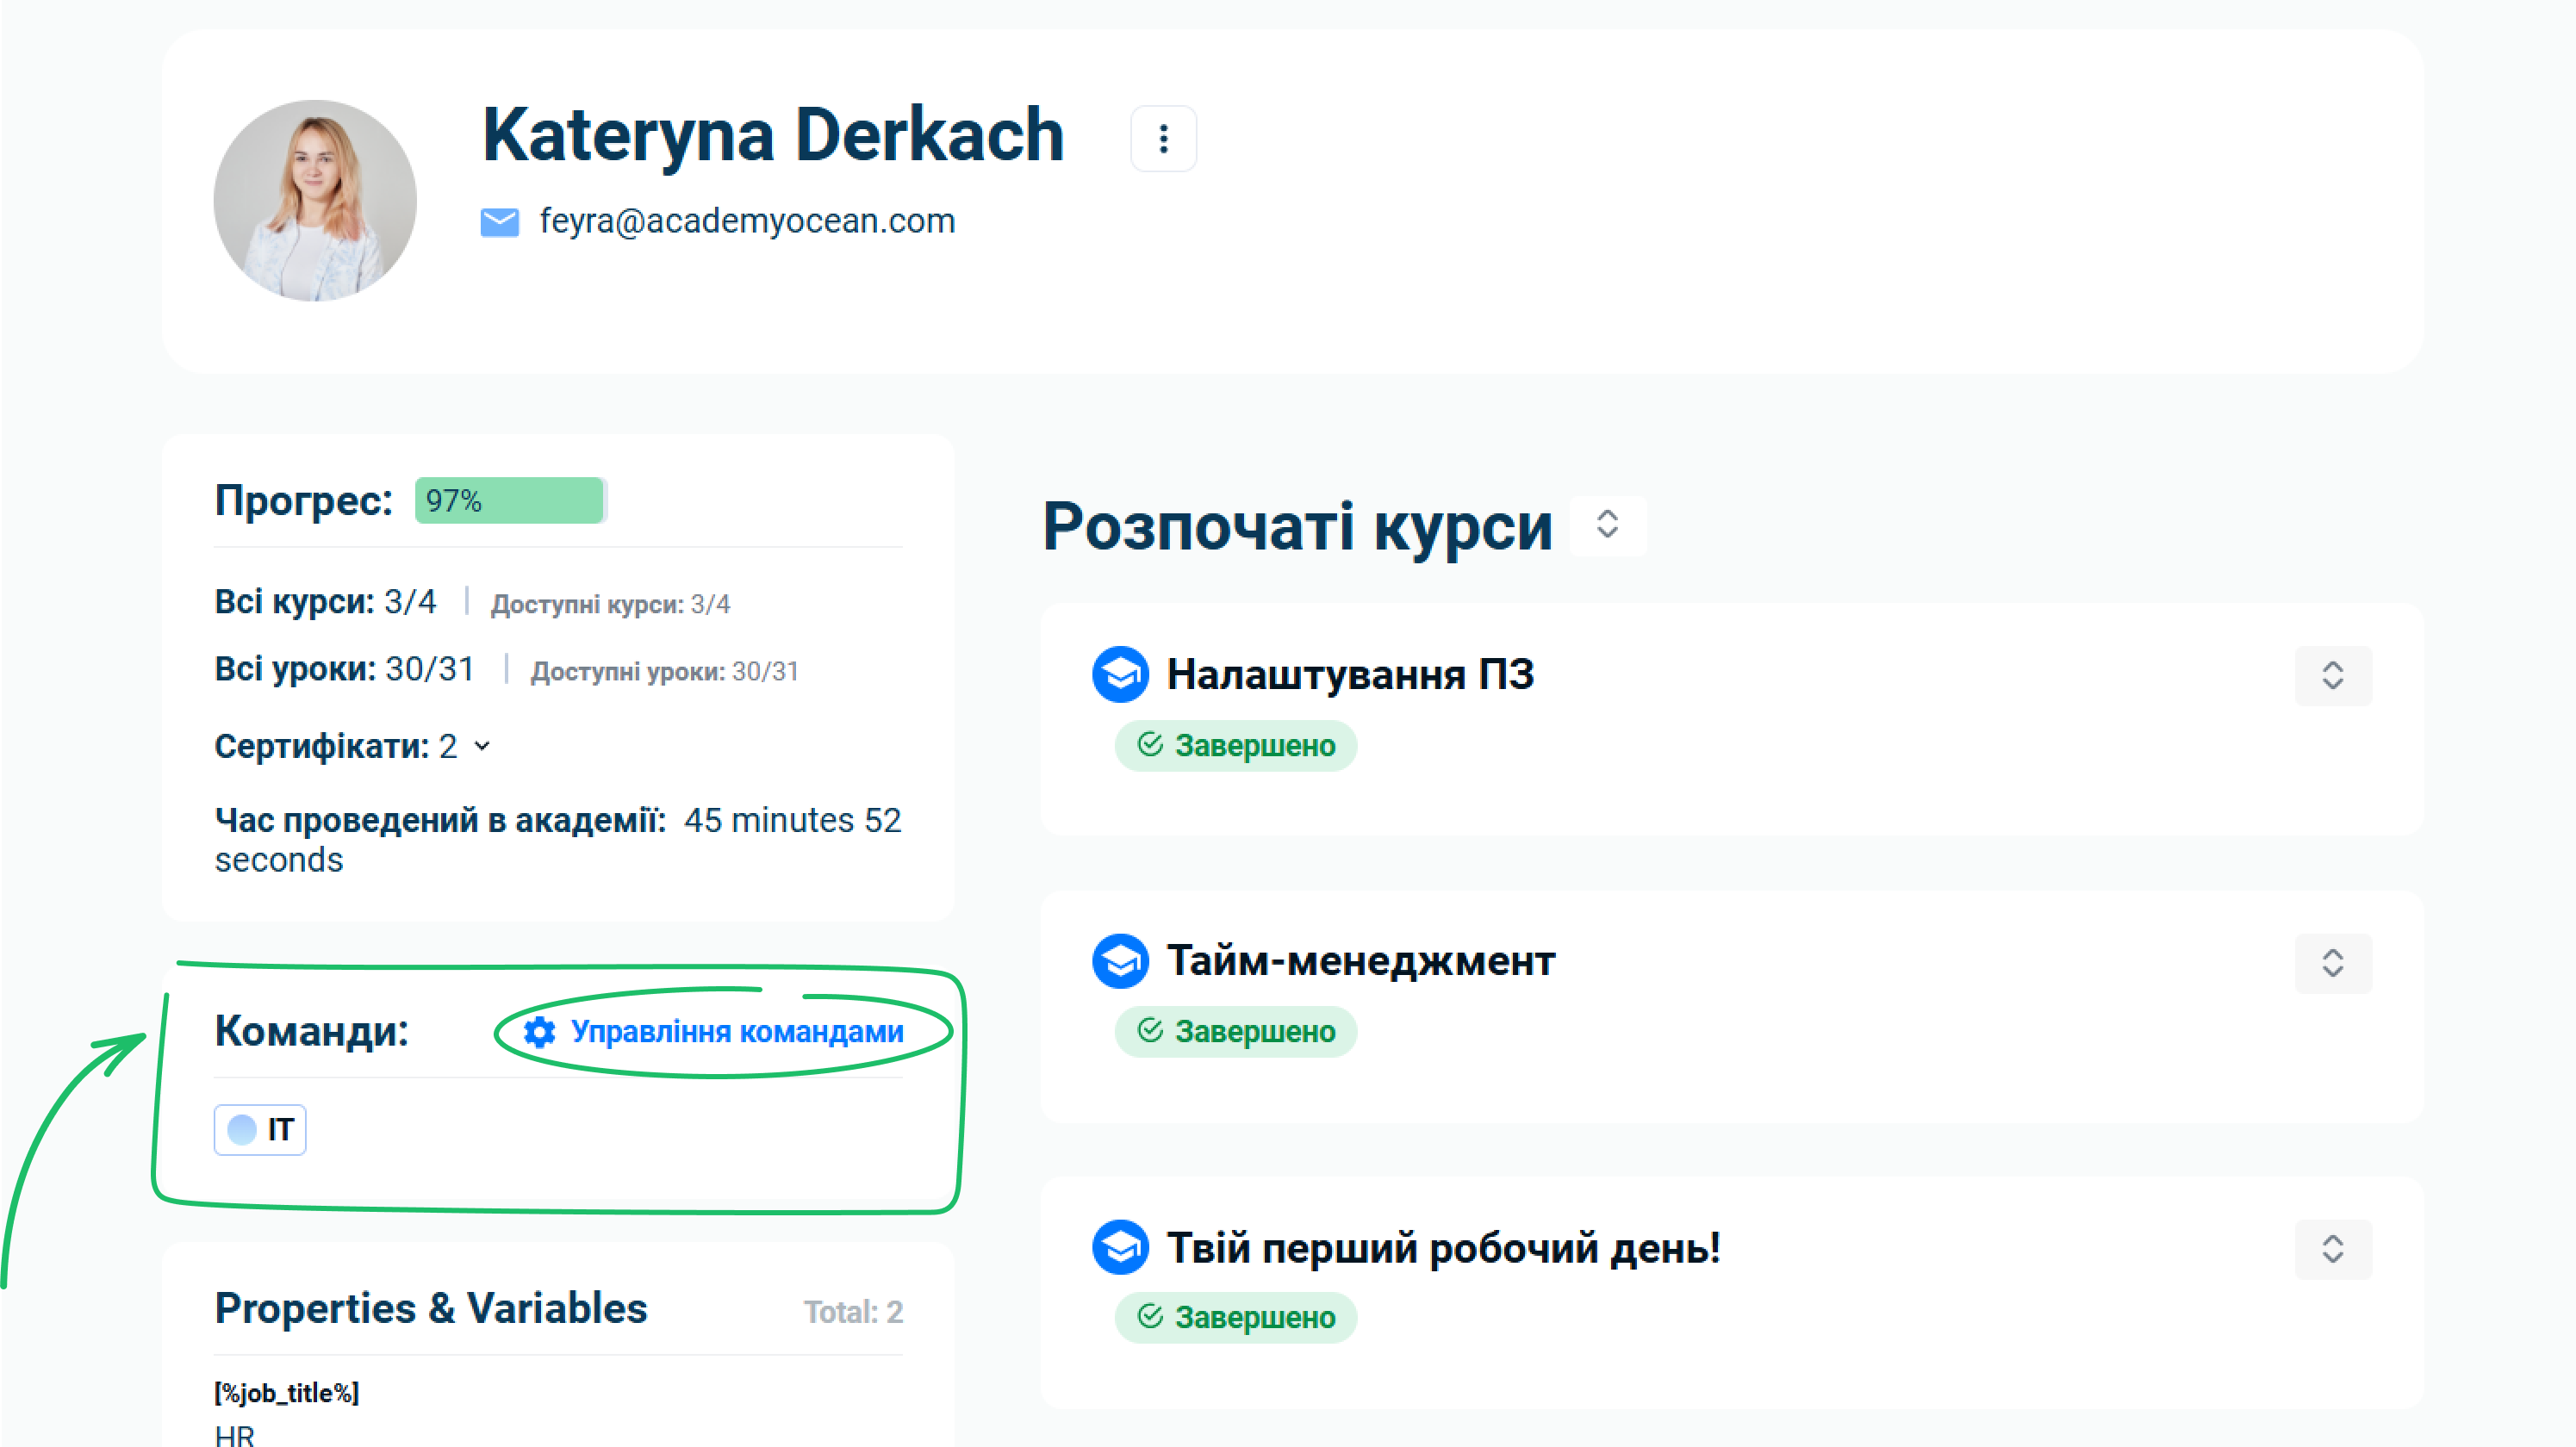Expand the Налаштування ПЗ course card

[x=2332, y=675]
